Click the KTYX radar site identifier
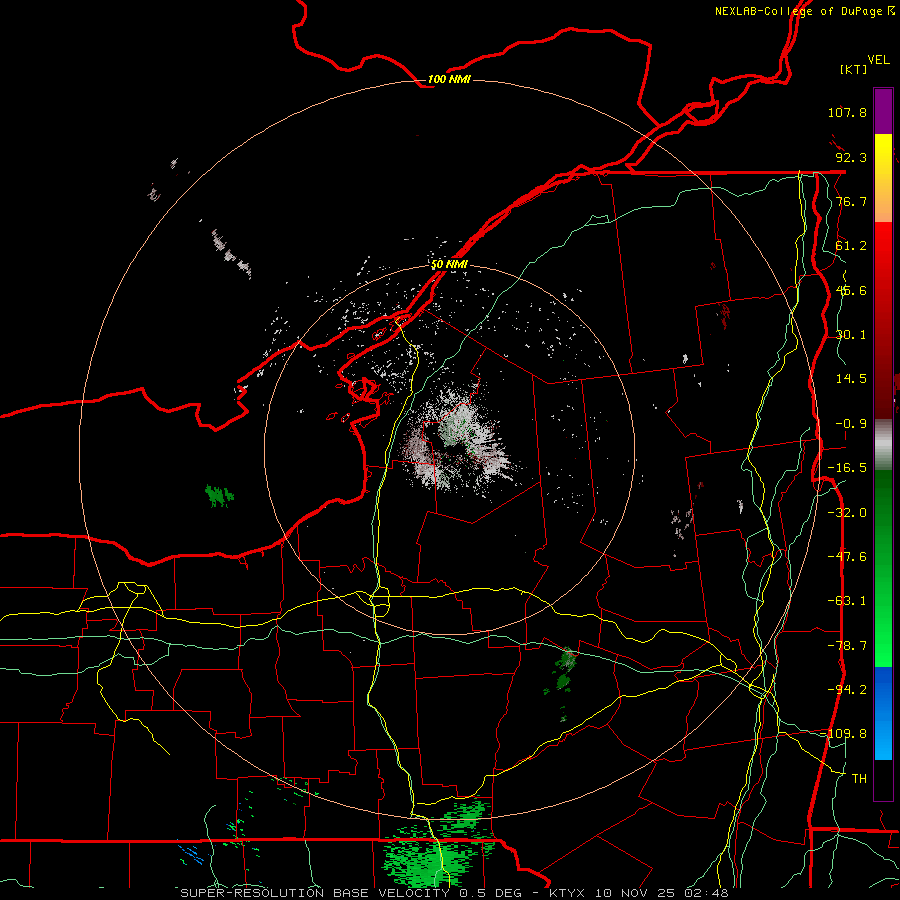 point(567,893)
